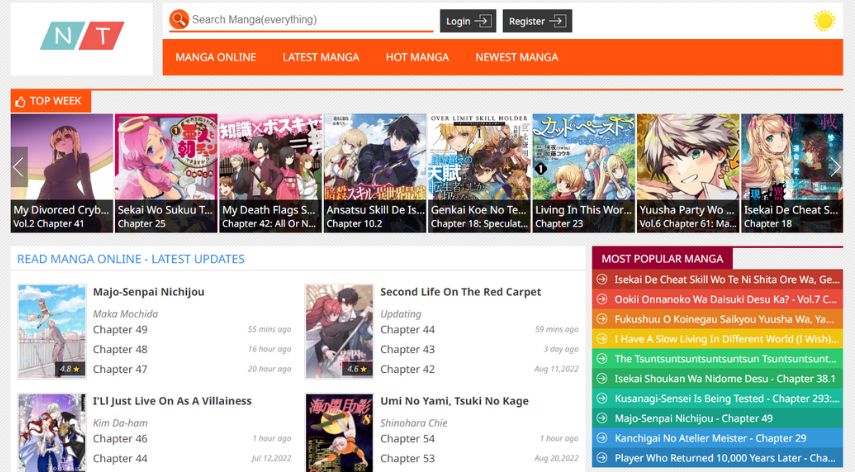Open Sekai Wo Sukuu T... carousel cover
This screenshot has height=472, width=855.
[x=166, y=173]
